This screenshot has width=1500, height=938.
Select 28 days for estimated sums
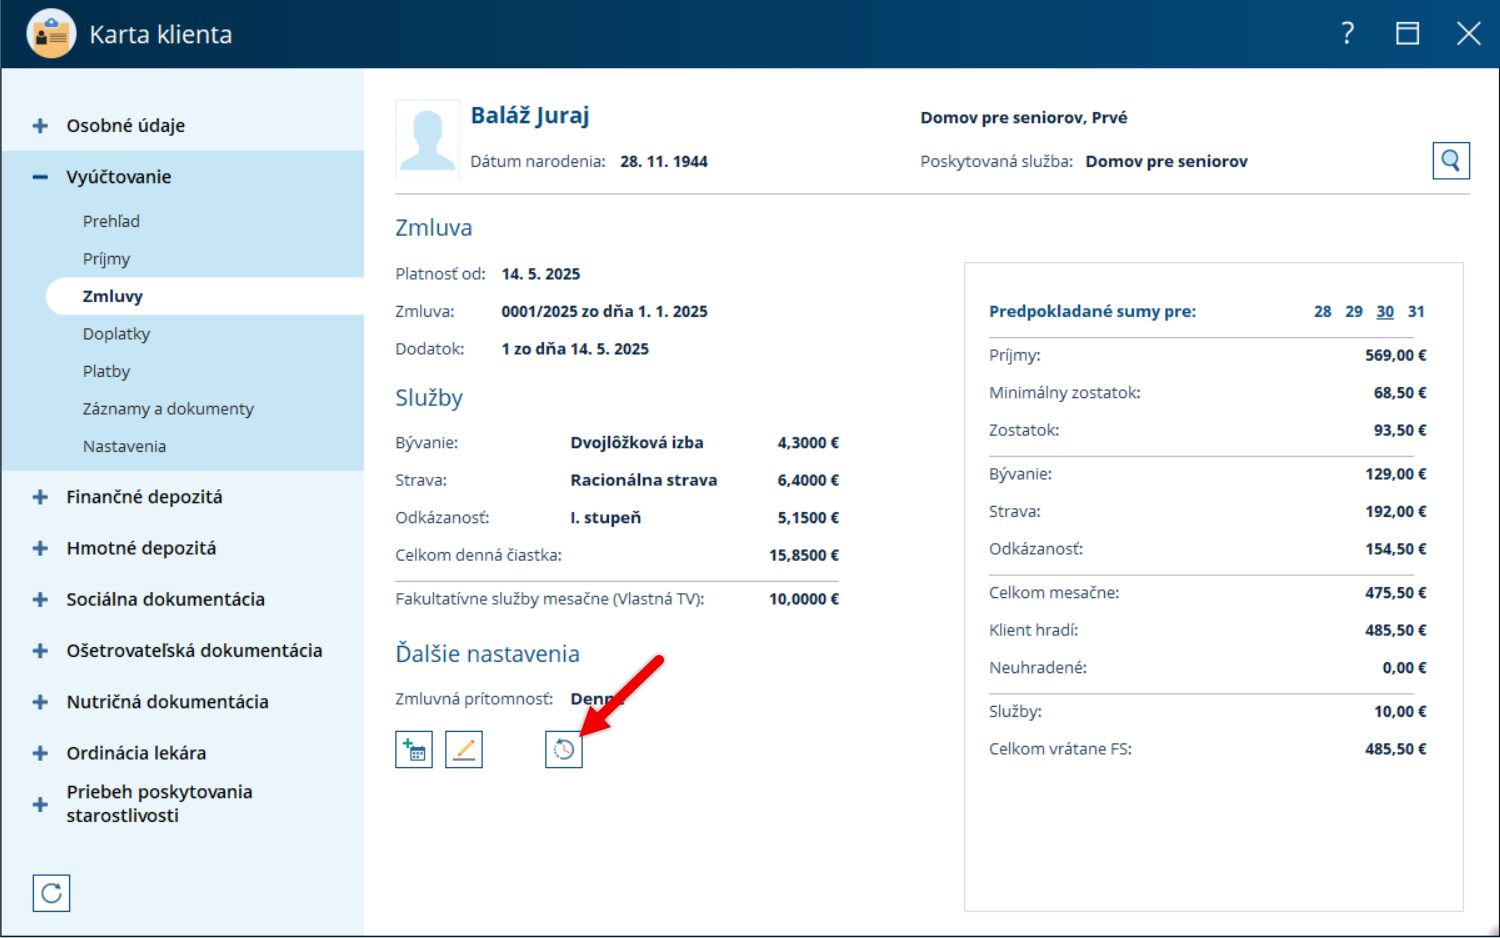click(1322, 311)
